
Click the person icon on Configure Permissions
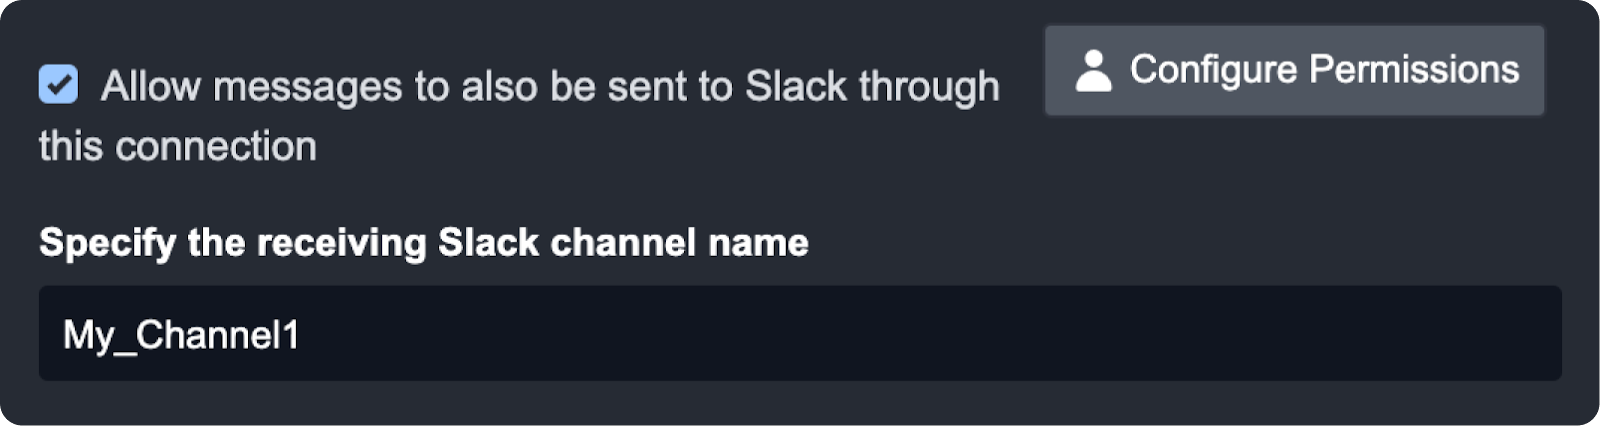click(1093, 71)
